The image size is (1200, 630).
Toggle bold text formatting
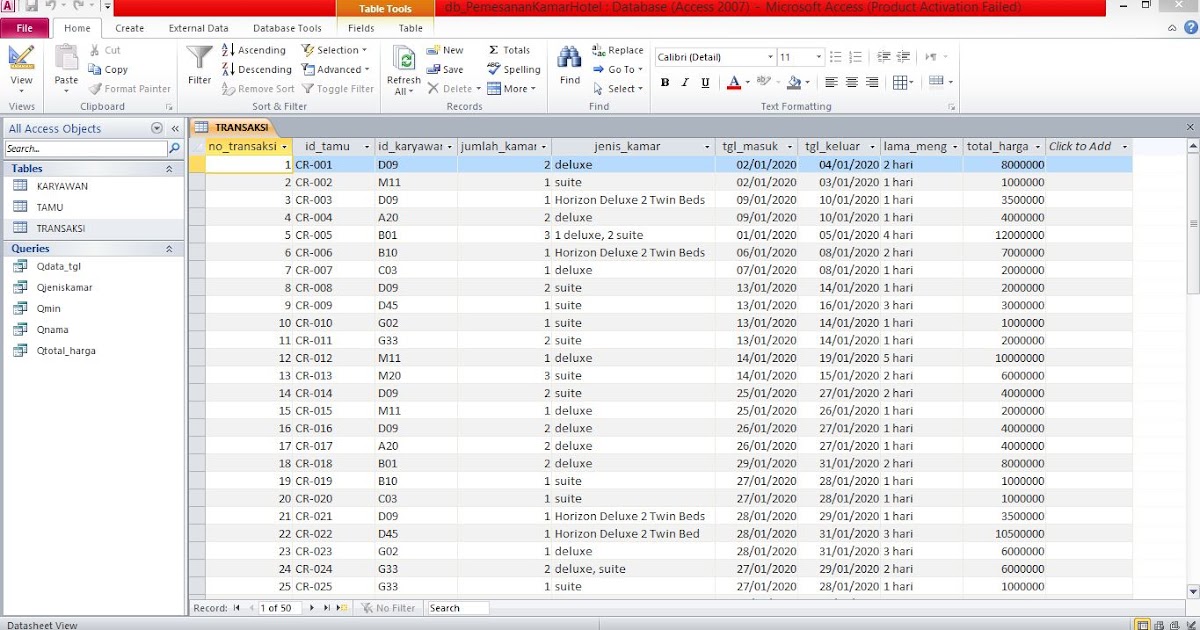pyautogui.click(x=664, y=82)
